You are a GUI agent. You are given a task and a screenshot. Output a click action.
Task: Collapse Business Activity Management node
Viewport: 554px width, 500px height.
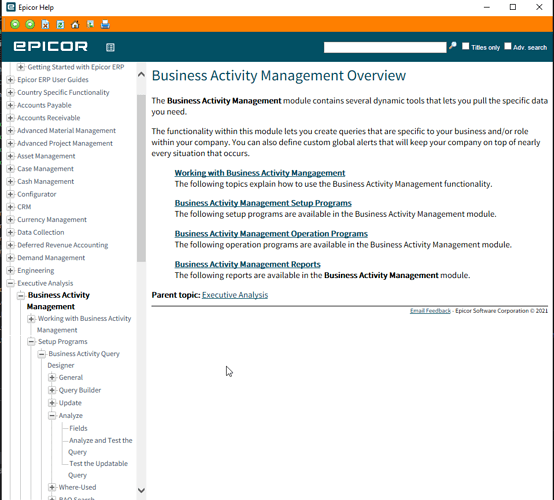(21, 295)
